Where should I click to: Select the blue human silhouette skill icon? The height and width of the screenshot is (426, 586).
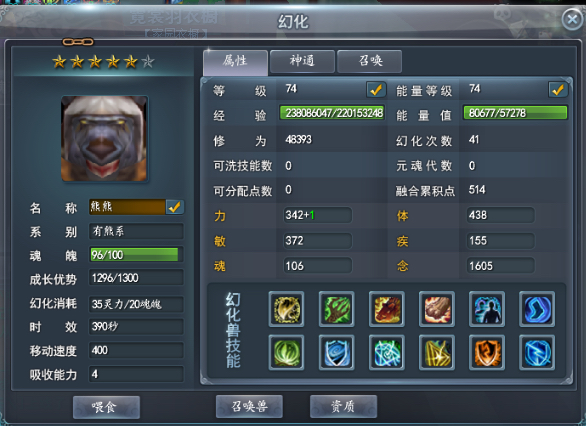[487, 309]
